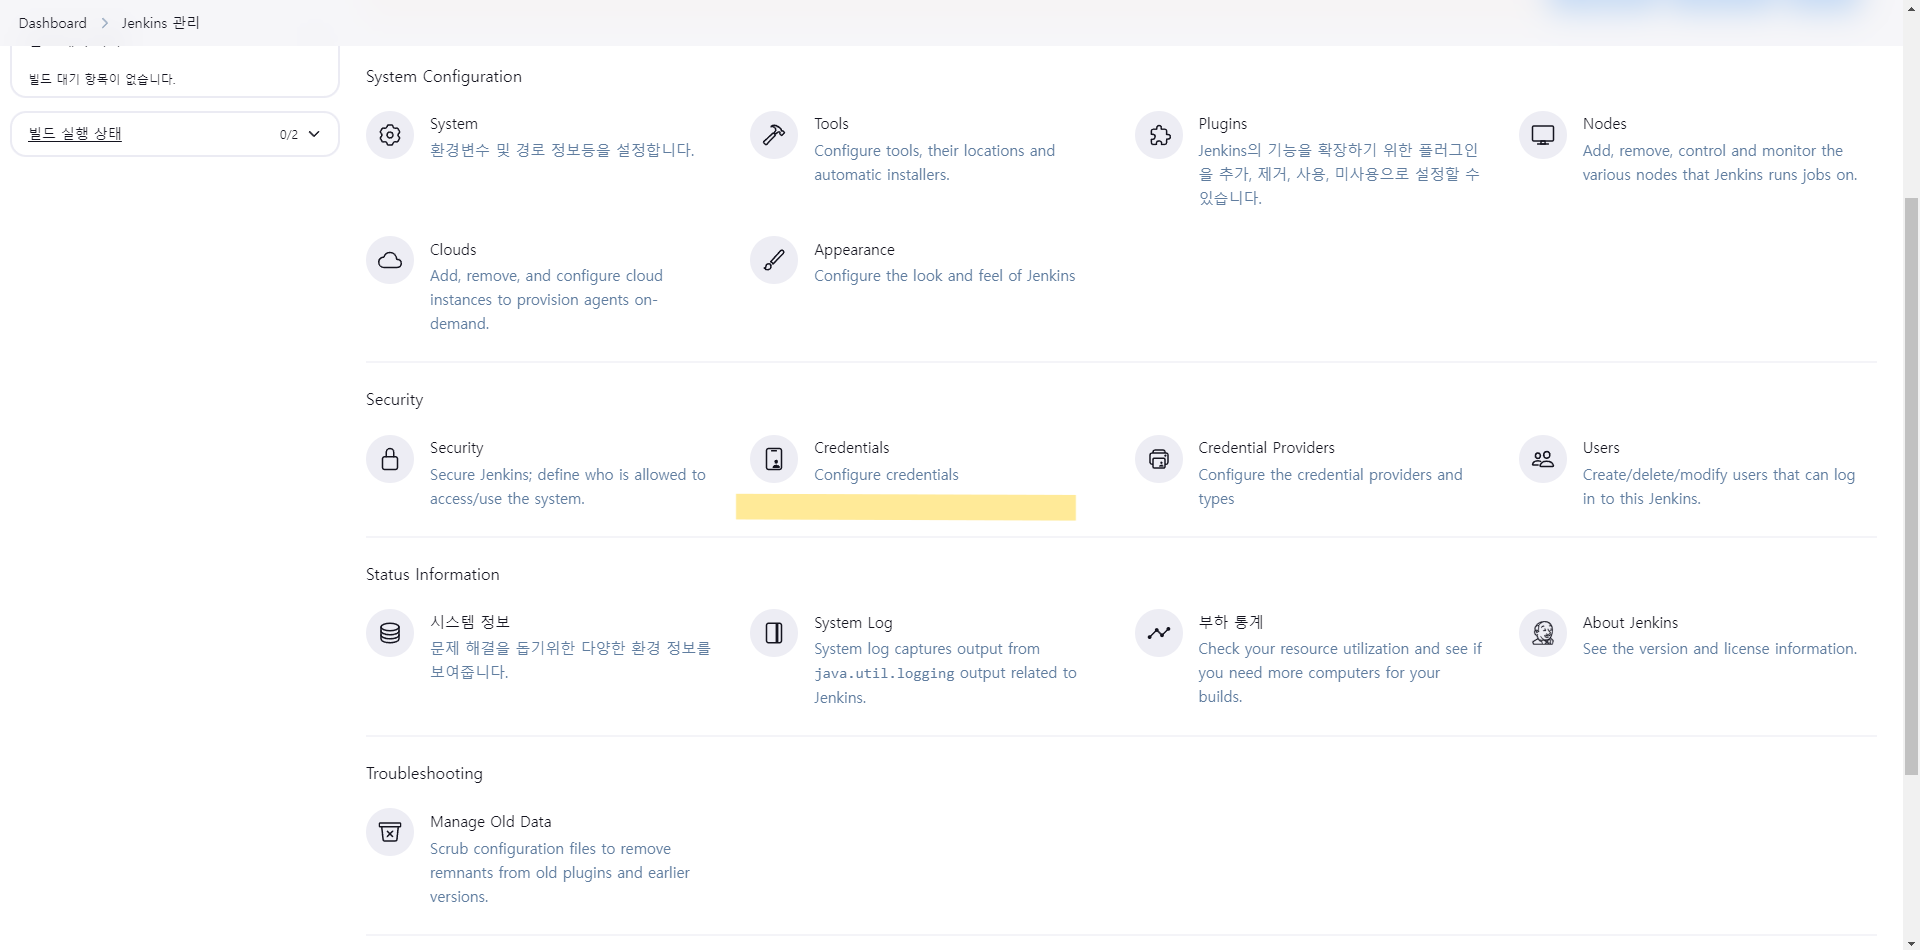Click 'Configure credentials' description text

pos(886,475)
